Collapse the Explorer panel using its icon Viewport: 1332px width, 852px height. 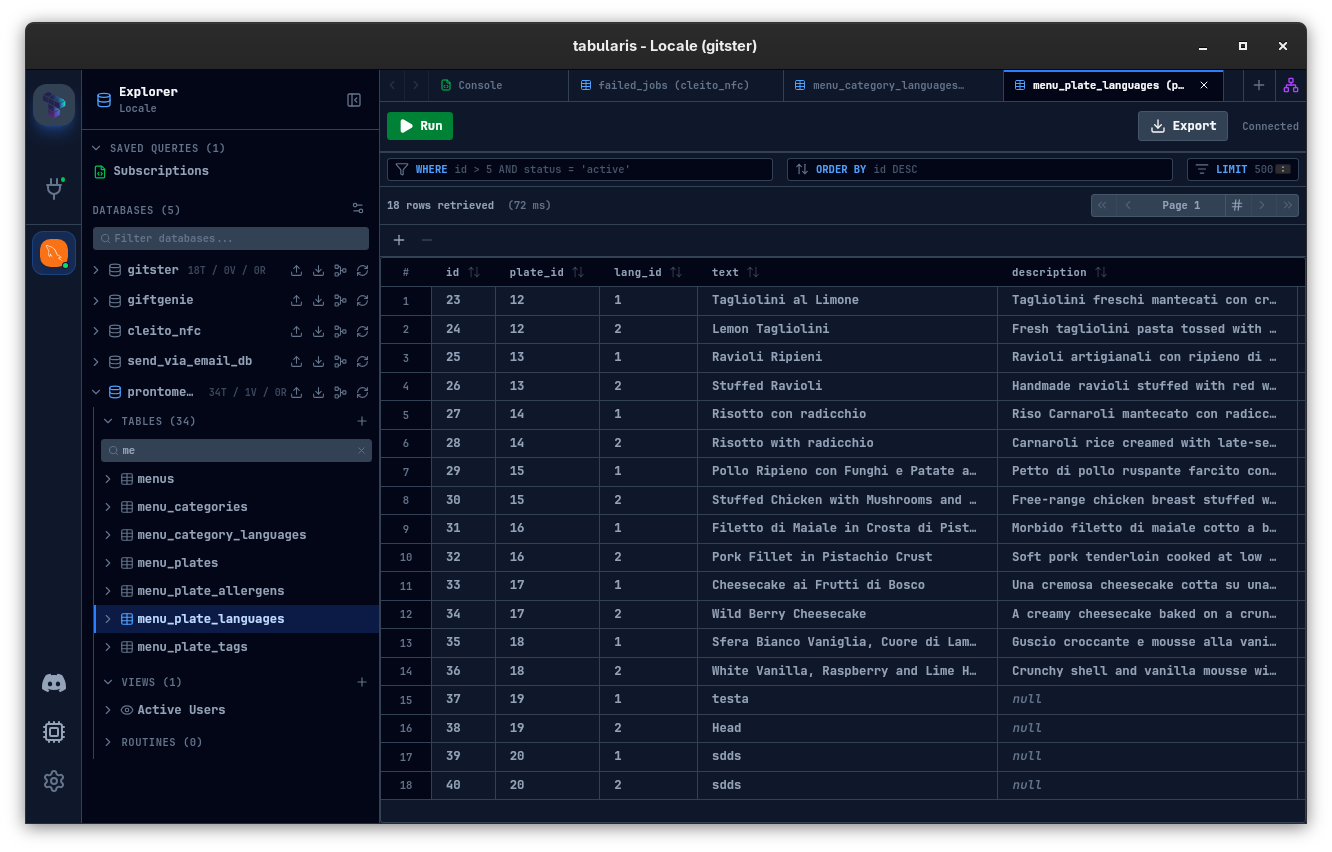tap(353, 100)
